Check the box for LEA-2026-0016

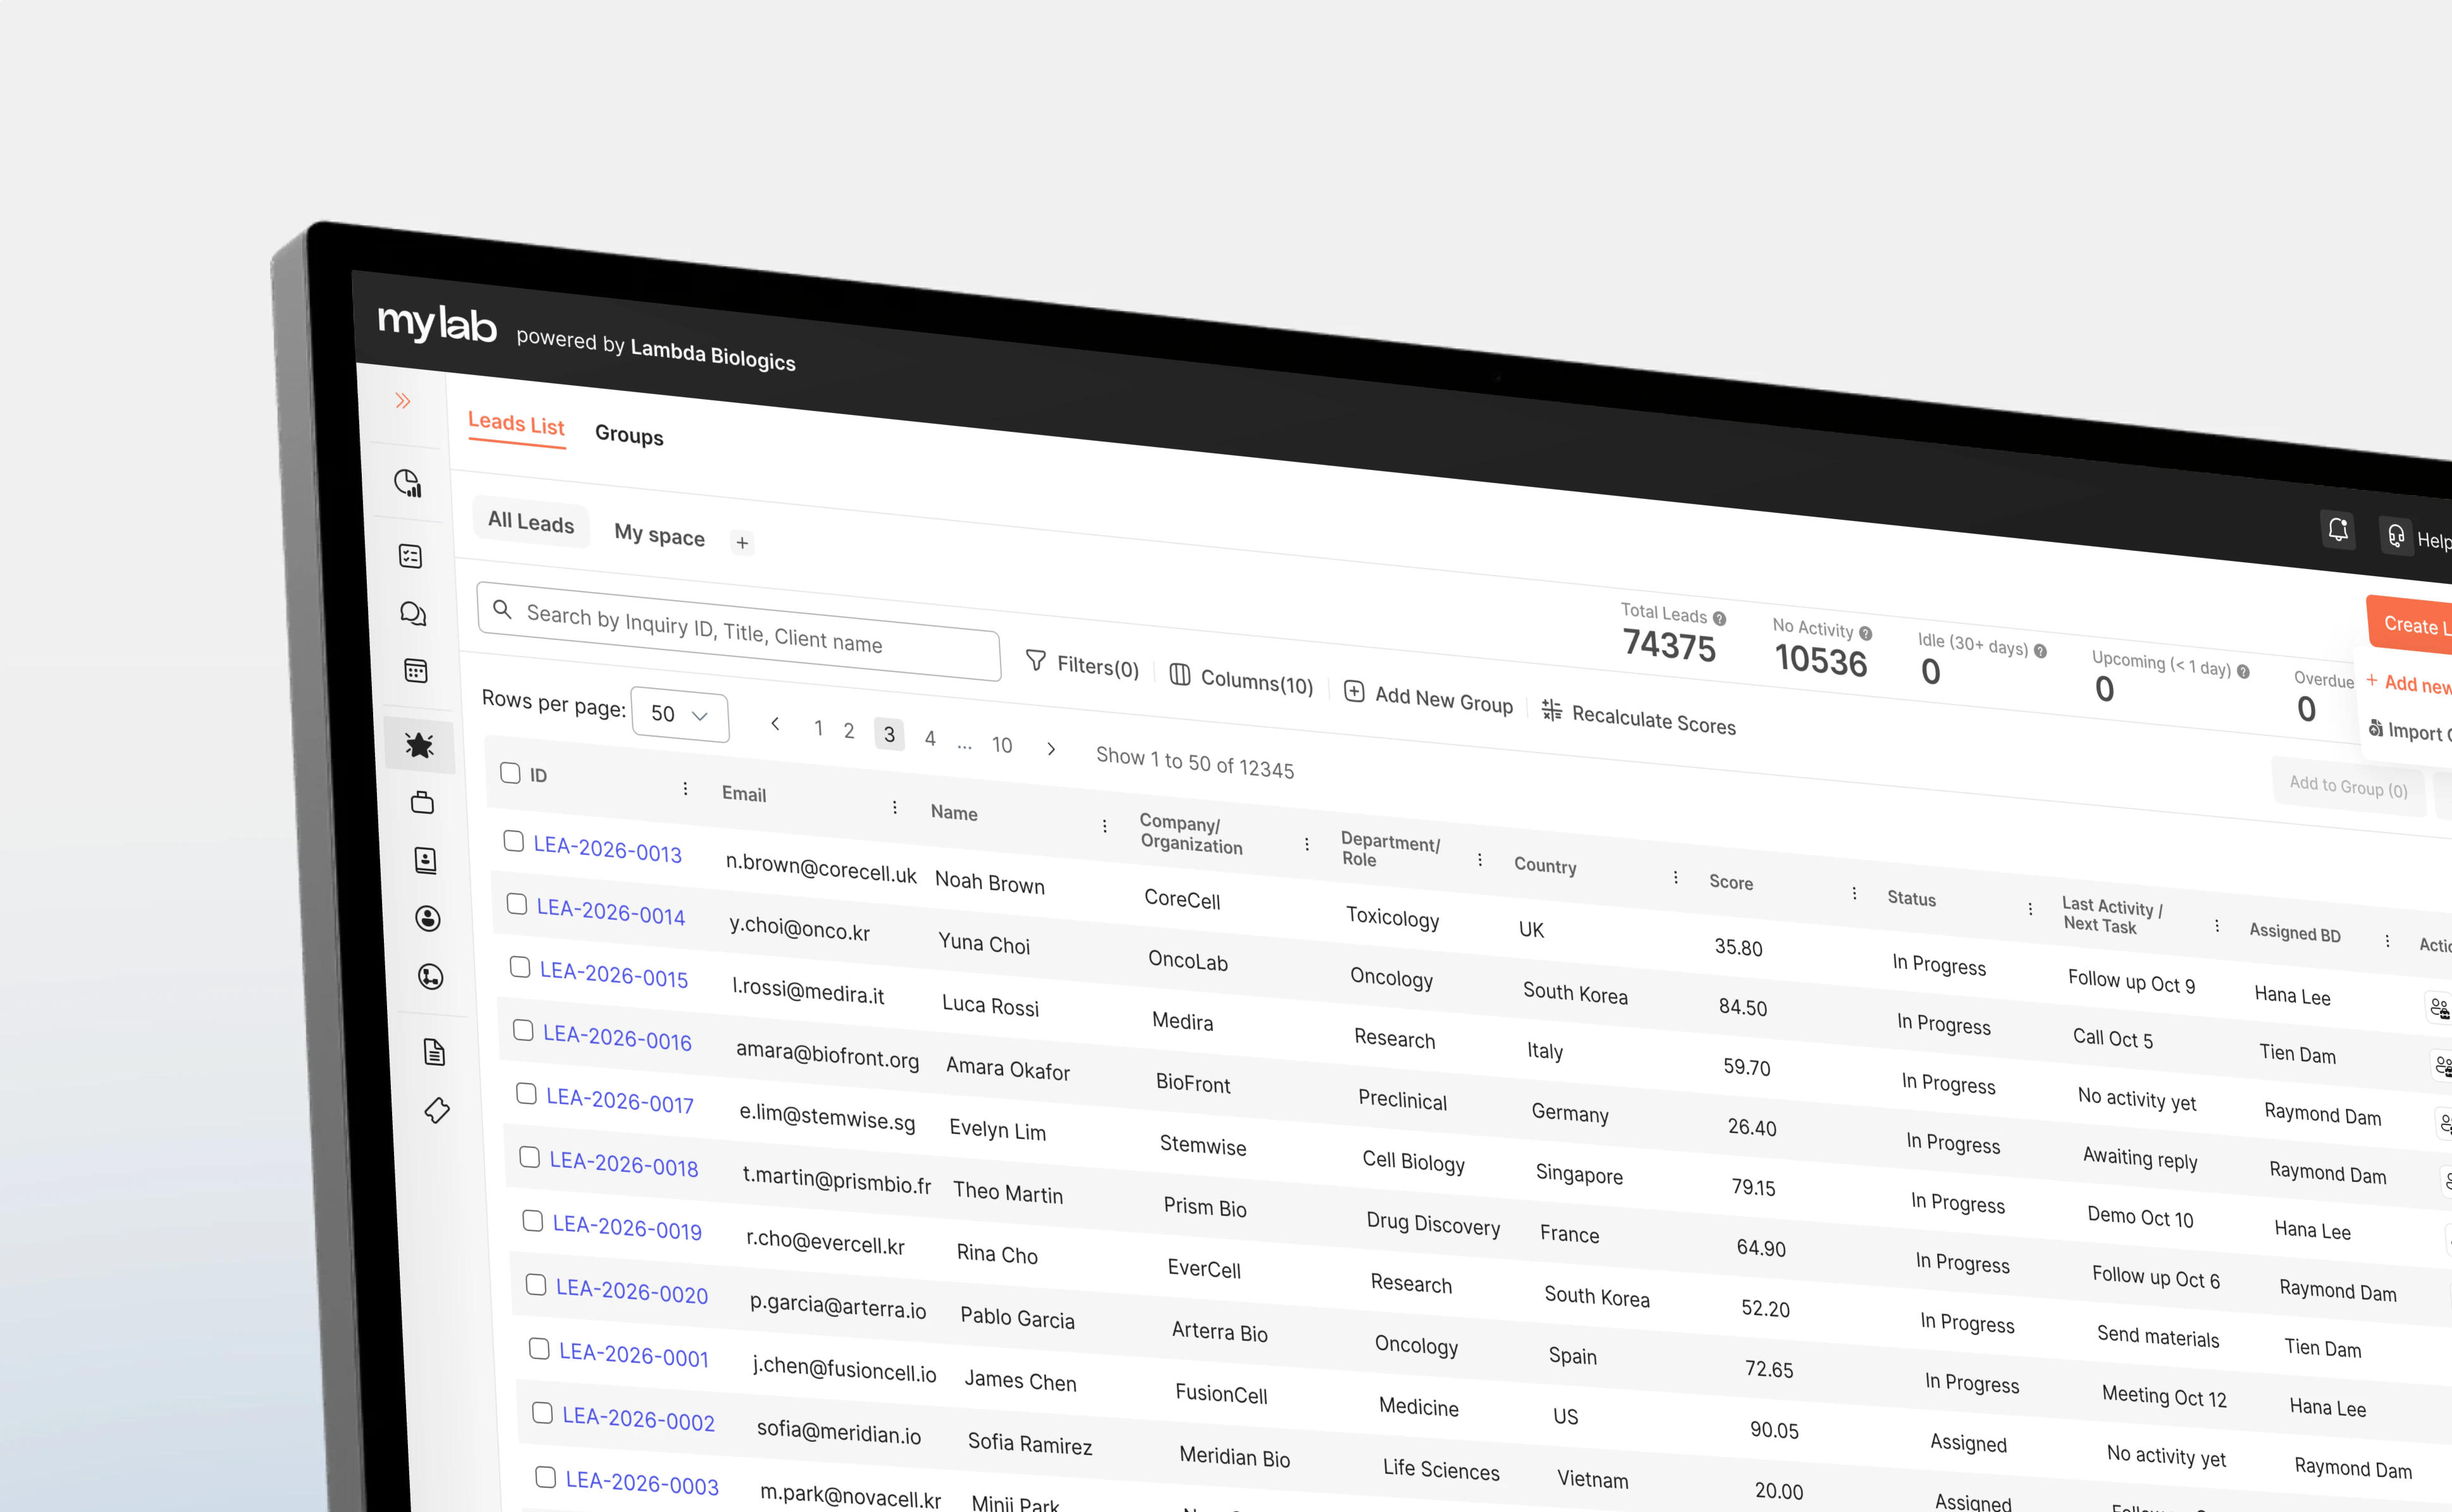[x=523, y=1030]
